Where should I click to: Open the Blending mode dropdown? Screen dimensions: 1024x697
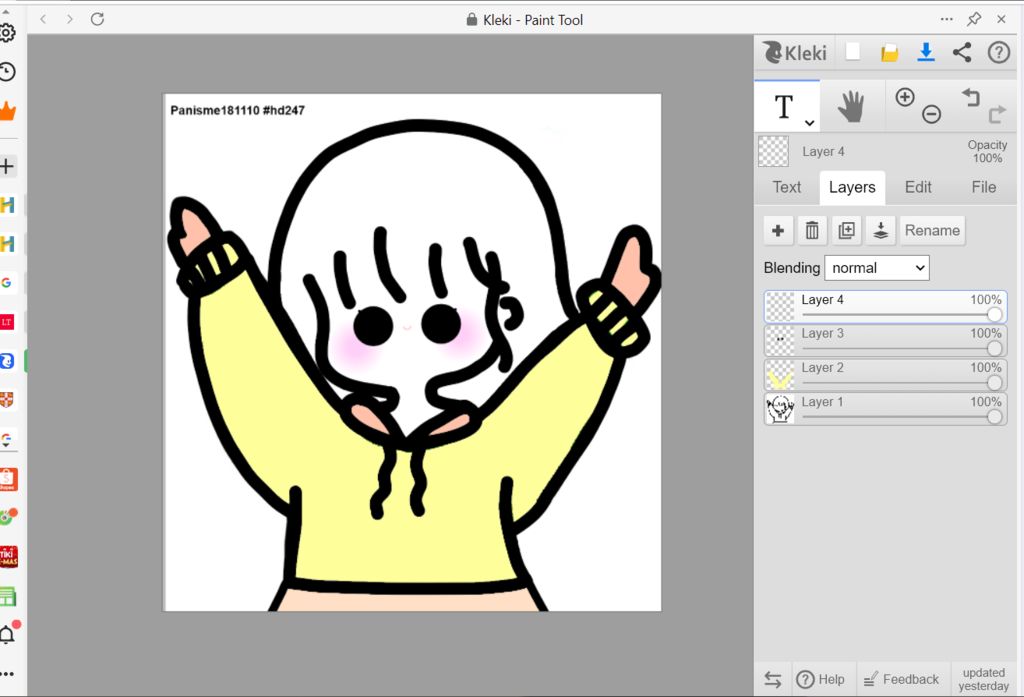click(x=876, y=268)
